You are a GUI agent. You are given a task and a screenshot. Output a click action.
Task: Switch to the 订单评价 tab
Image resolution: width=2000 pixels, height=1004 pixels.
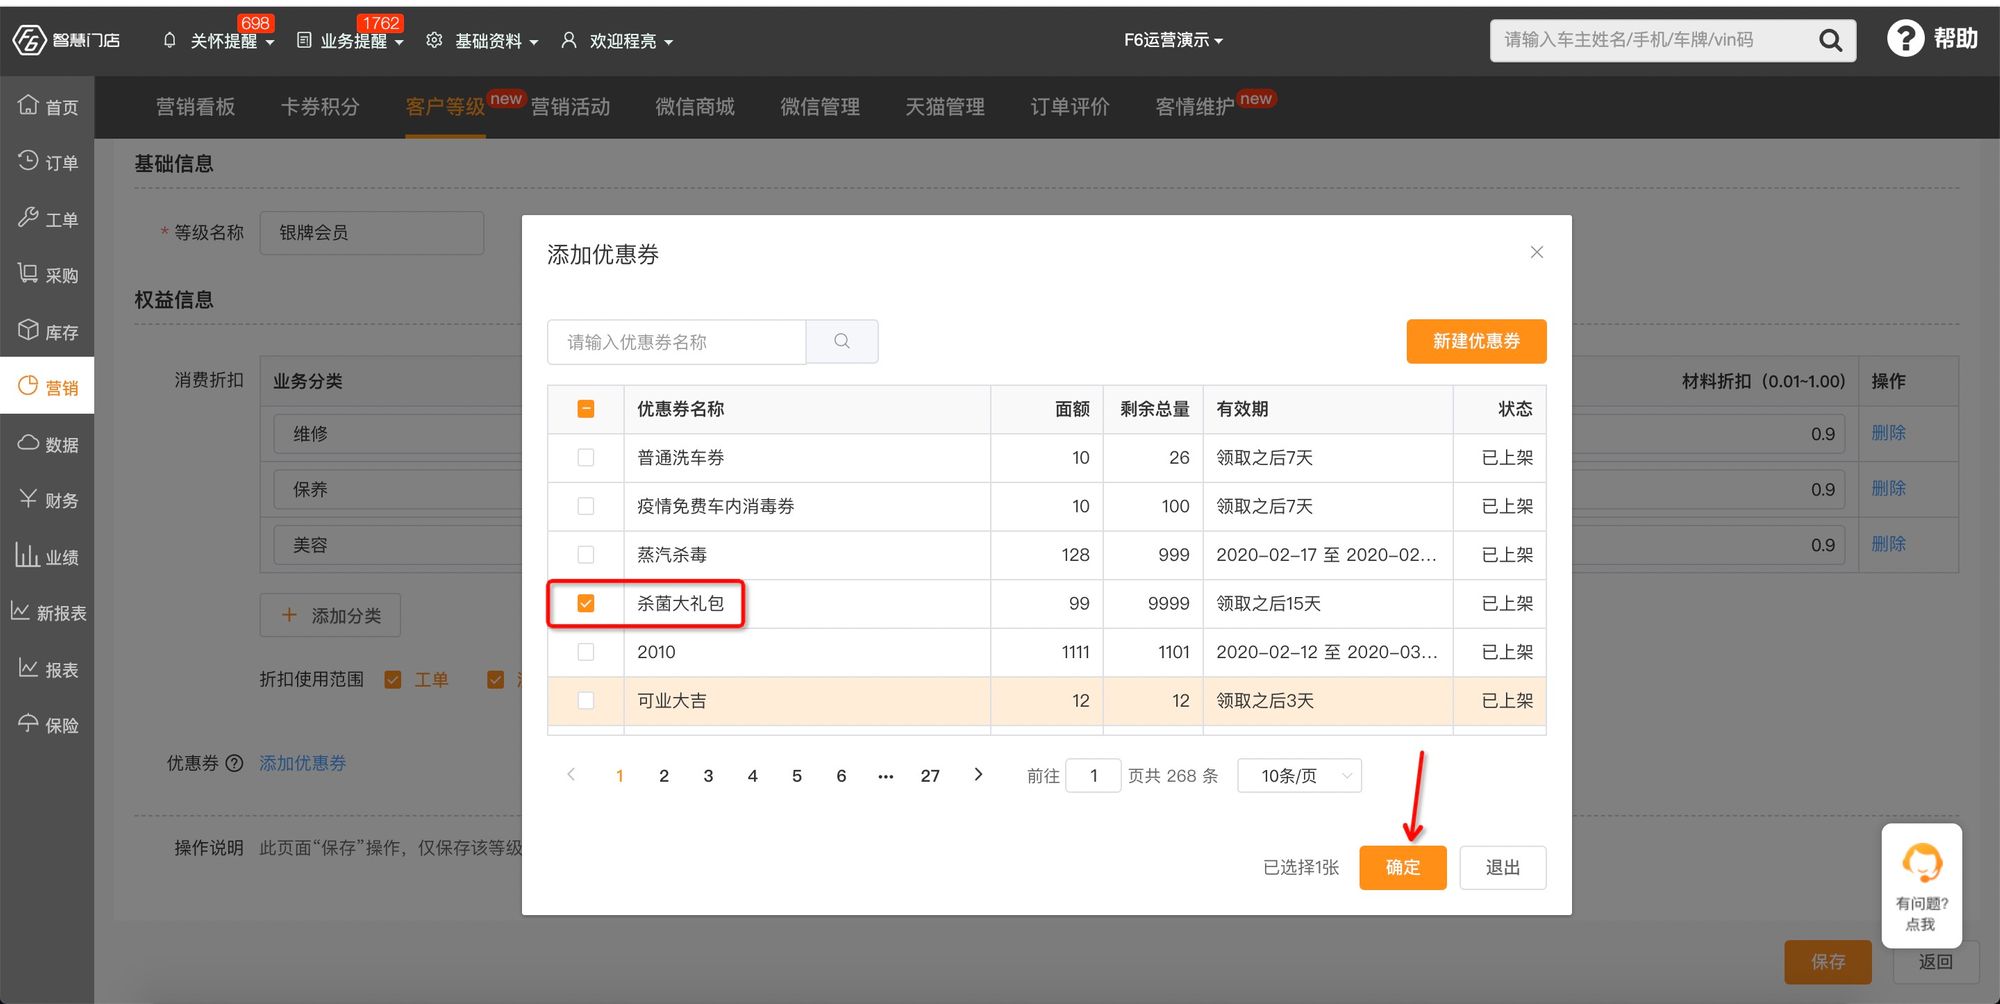1070,107
